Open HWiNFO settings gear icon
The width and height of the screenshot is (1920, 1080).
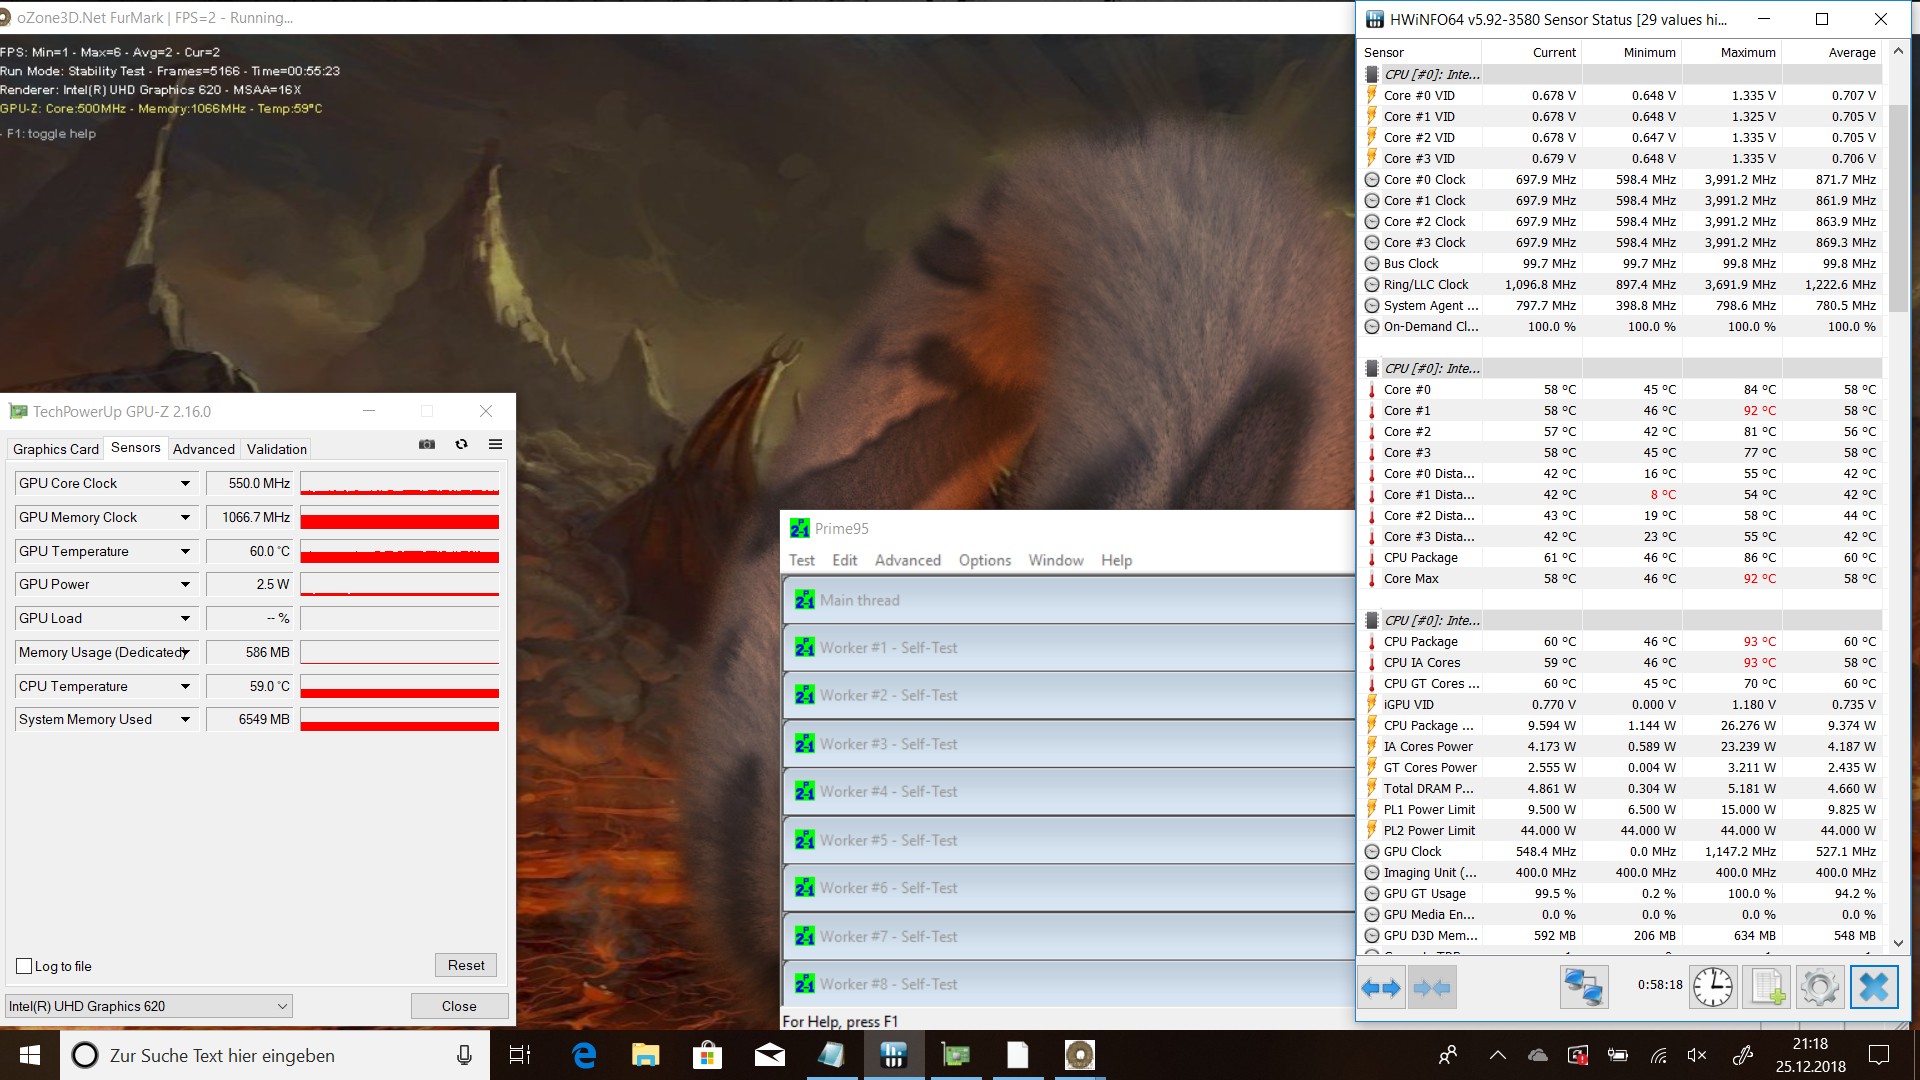click(1820, 987)
